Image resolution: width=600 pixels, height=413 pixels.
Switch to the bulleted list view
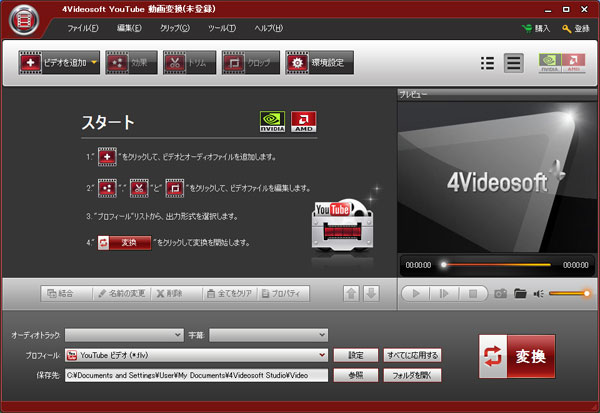(x=488, y=63)
